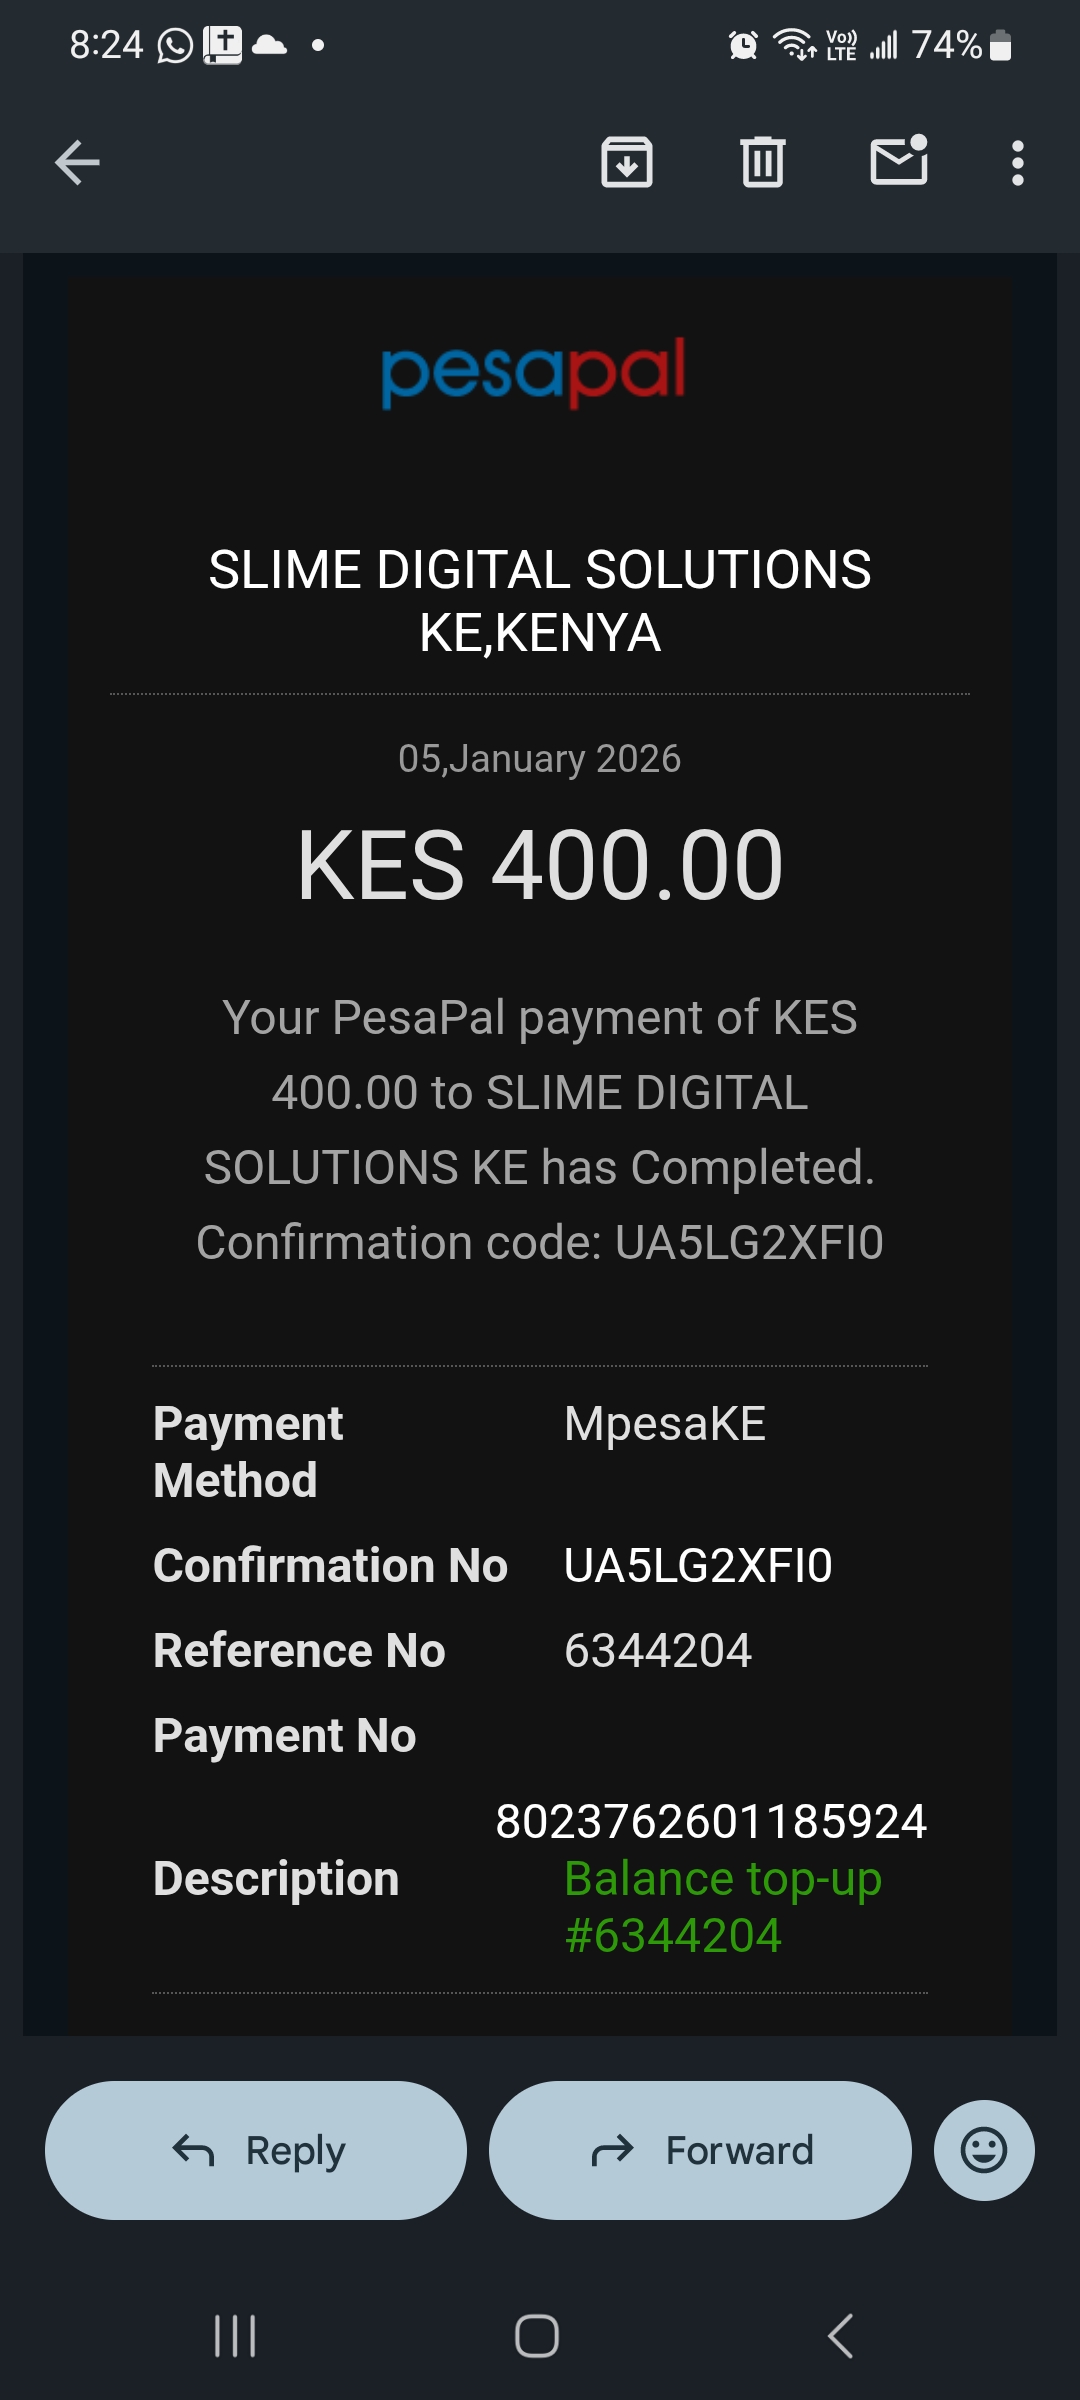Tap the KES 400.00 amount heading
The image size is (1080, 2400).
coord(540,866)
